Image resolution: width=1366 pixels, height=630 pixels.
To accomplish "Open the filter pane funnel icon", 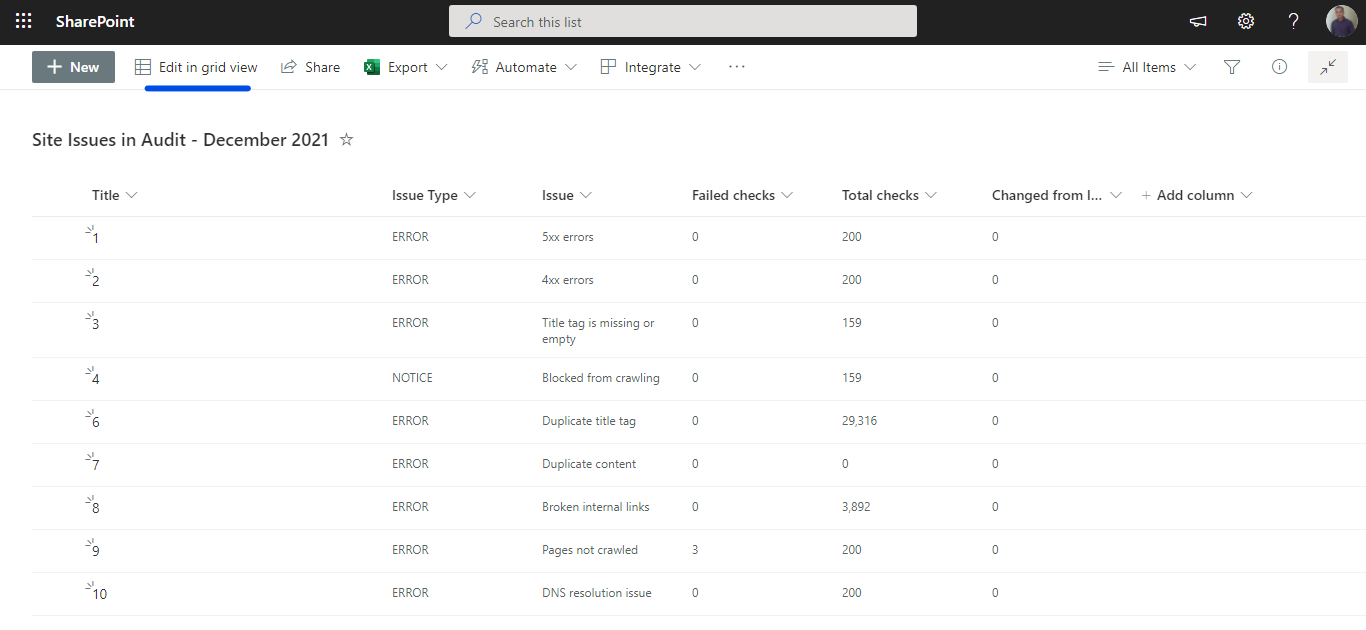I will [x=1232, y=67].
